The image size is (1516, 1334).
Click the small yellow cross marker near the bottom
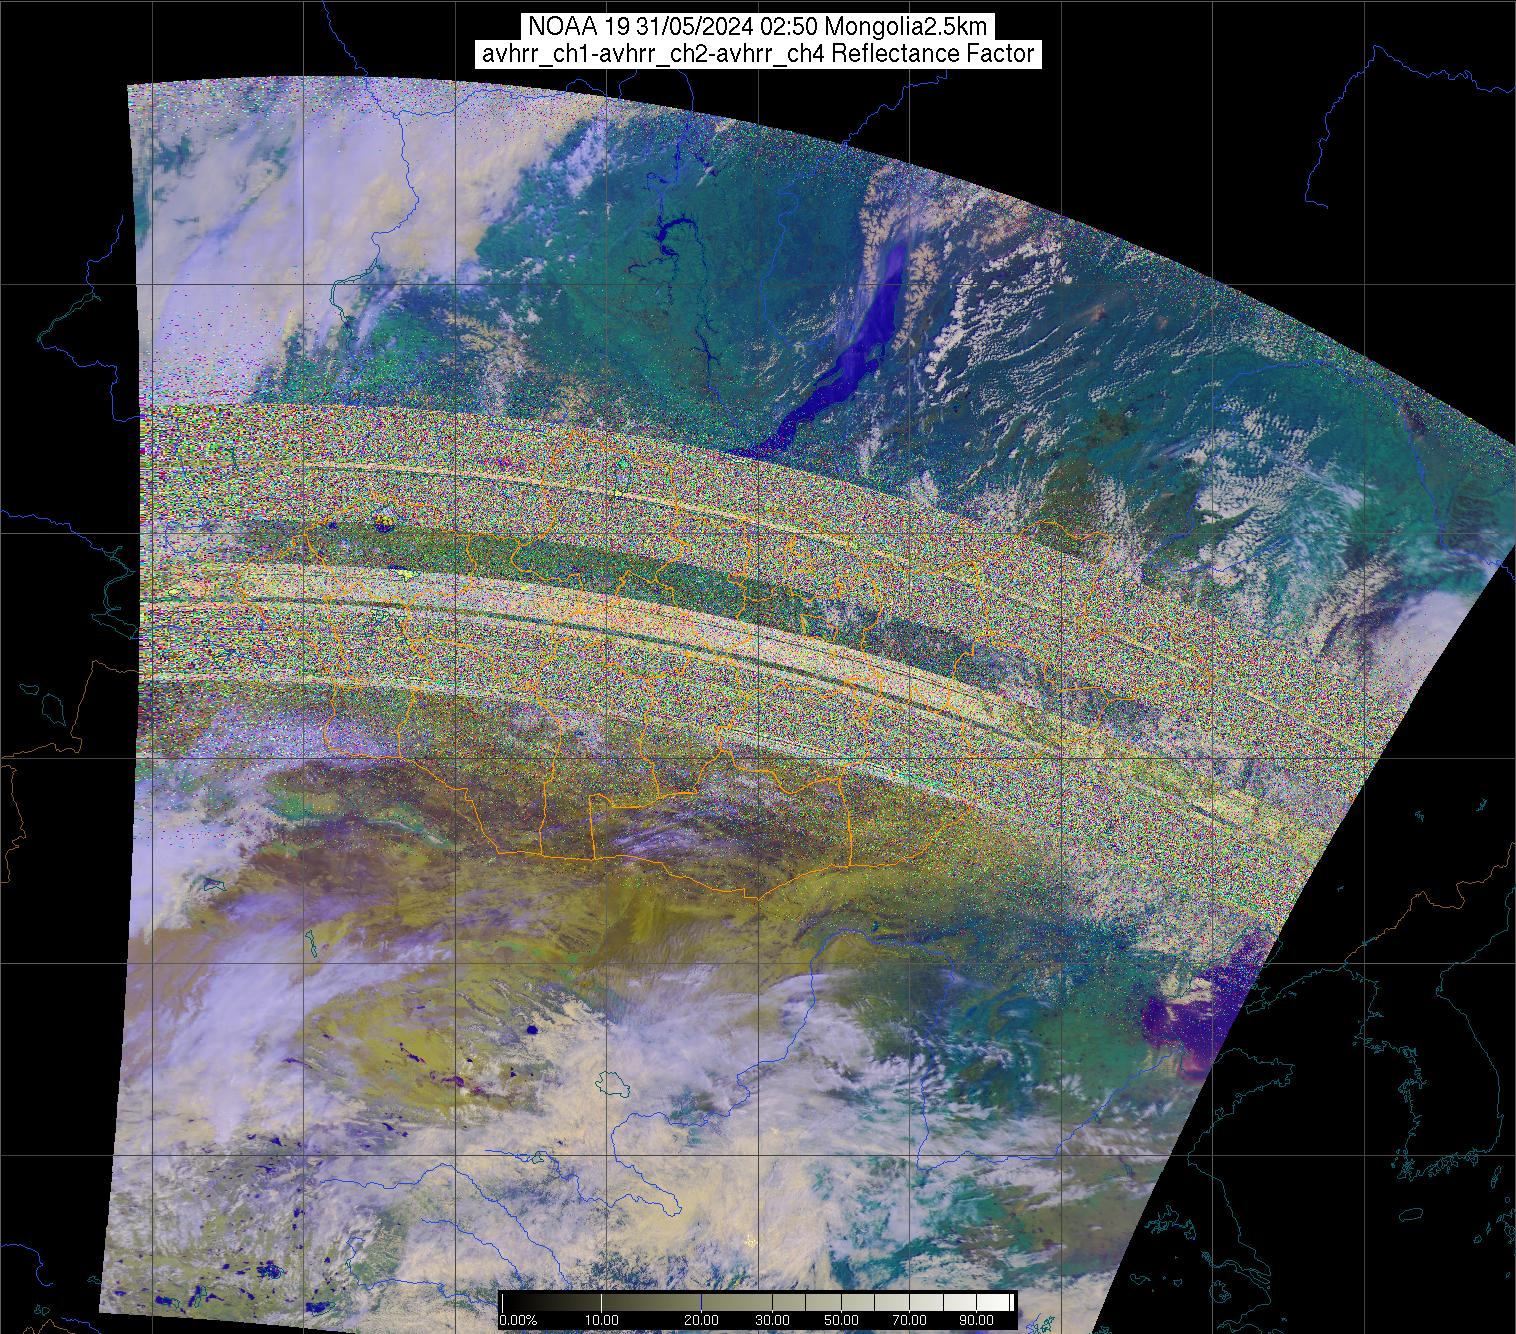751,1241
